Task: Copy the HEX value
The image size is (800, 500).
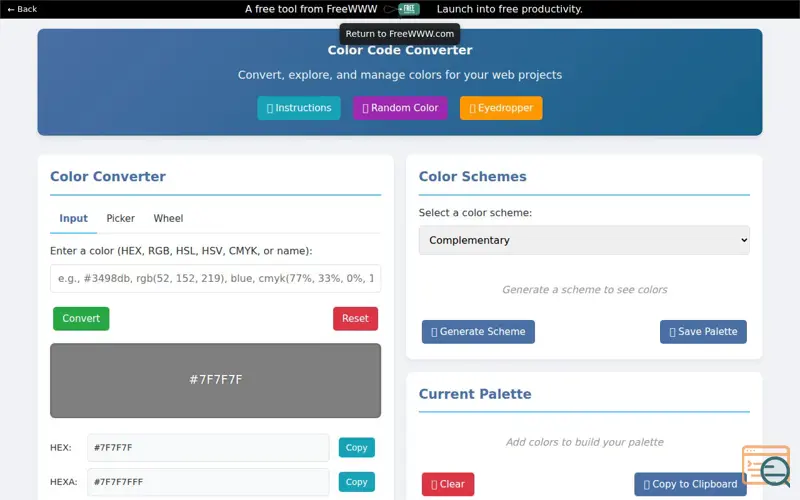Action: point(357,447)
